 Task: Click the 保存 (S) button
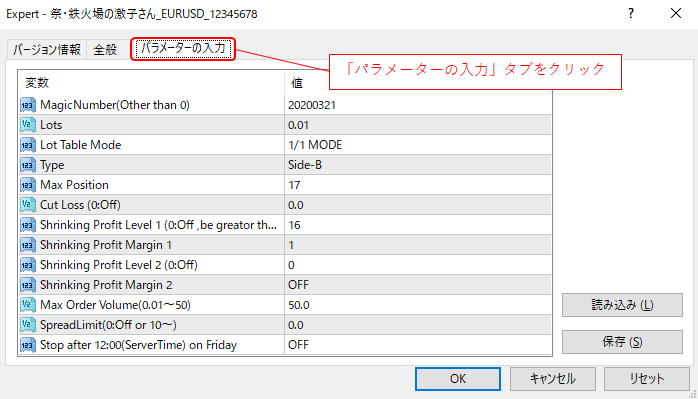pos(622,342)
